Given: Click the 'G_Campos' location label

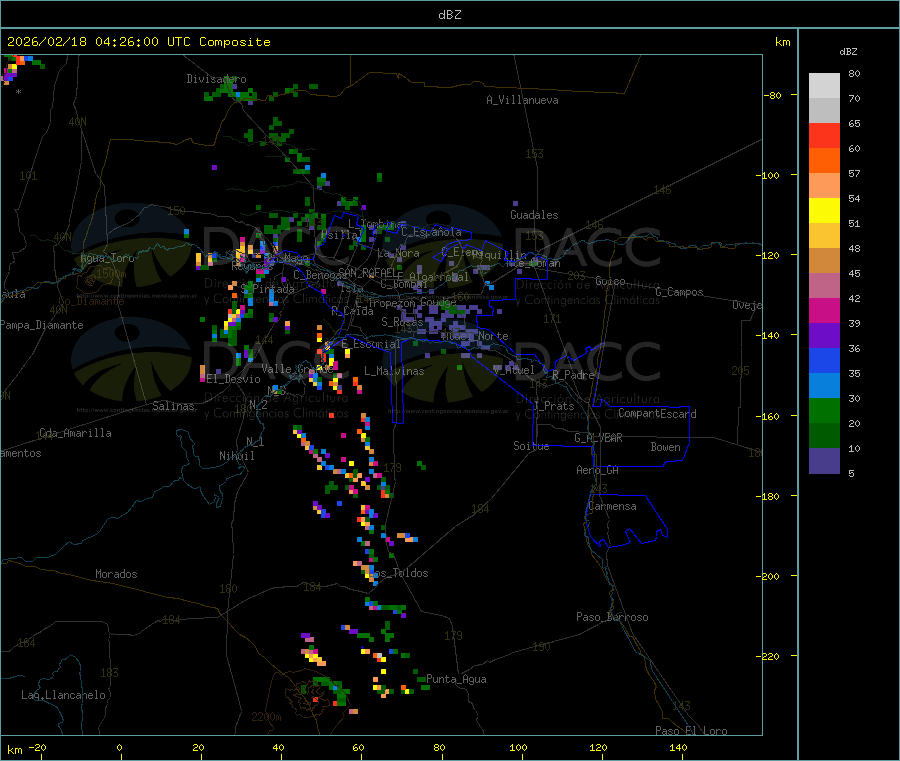Looking at the screenshot, I should pos(680,292).
